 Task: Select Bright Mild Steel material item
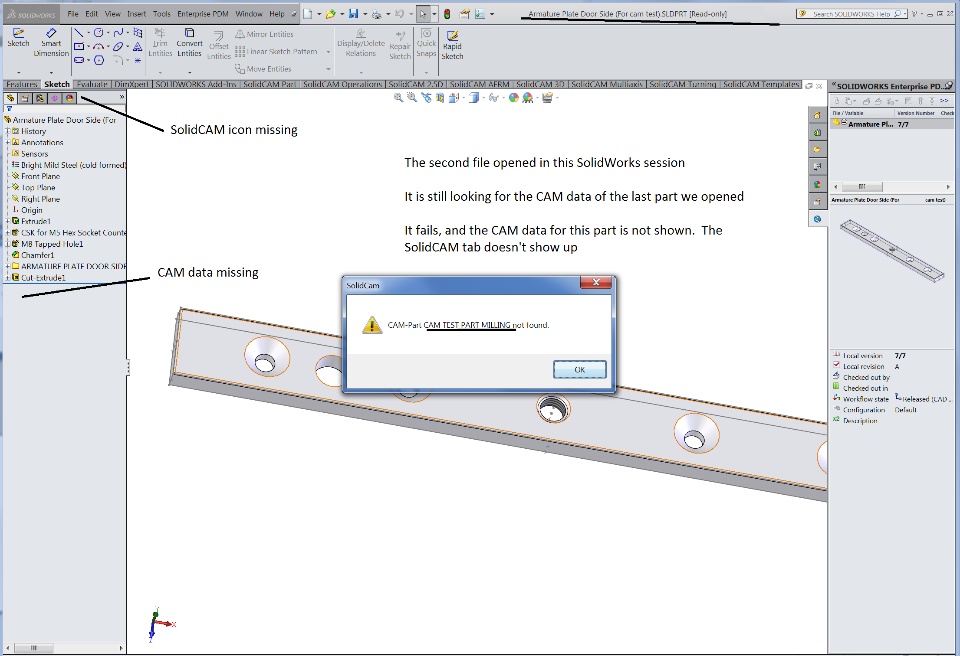(69, 165)
